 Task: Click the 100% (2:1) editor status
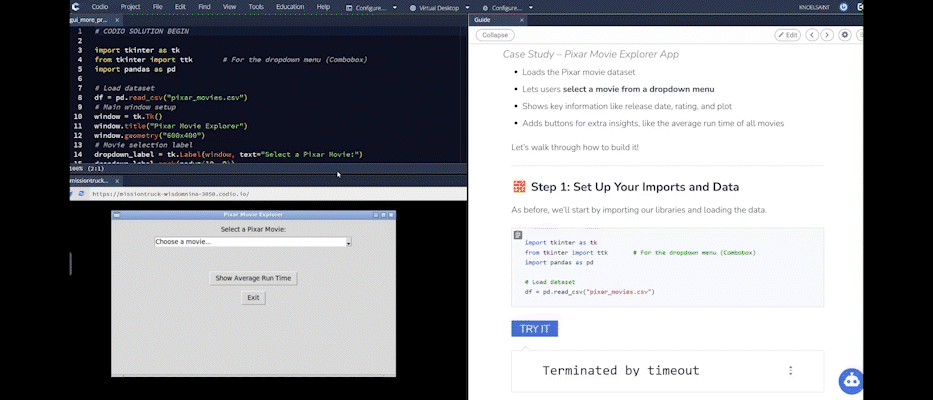(x=87, y=168)
